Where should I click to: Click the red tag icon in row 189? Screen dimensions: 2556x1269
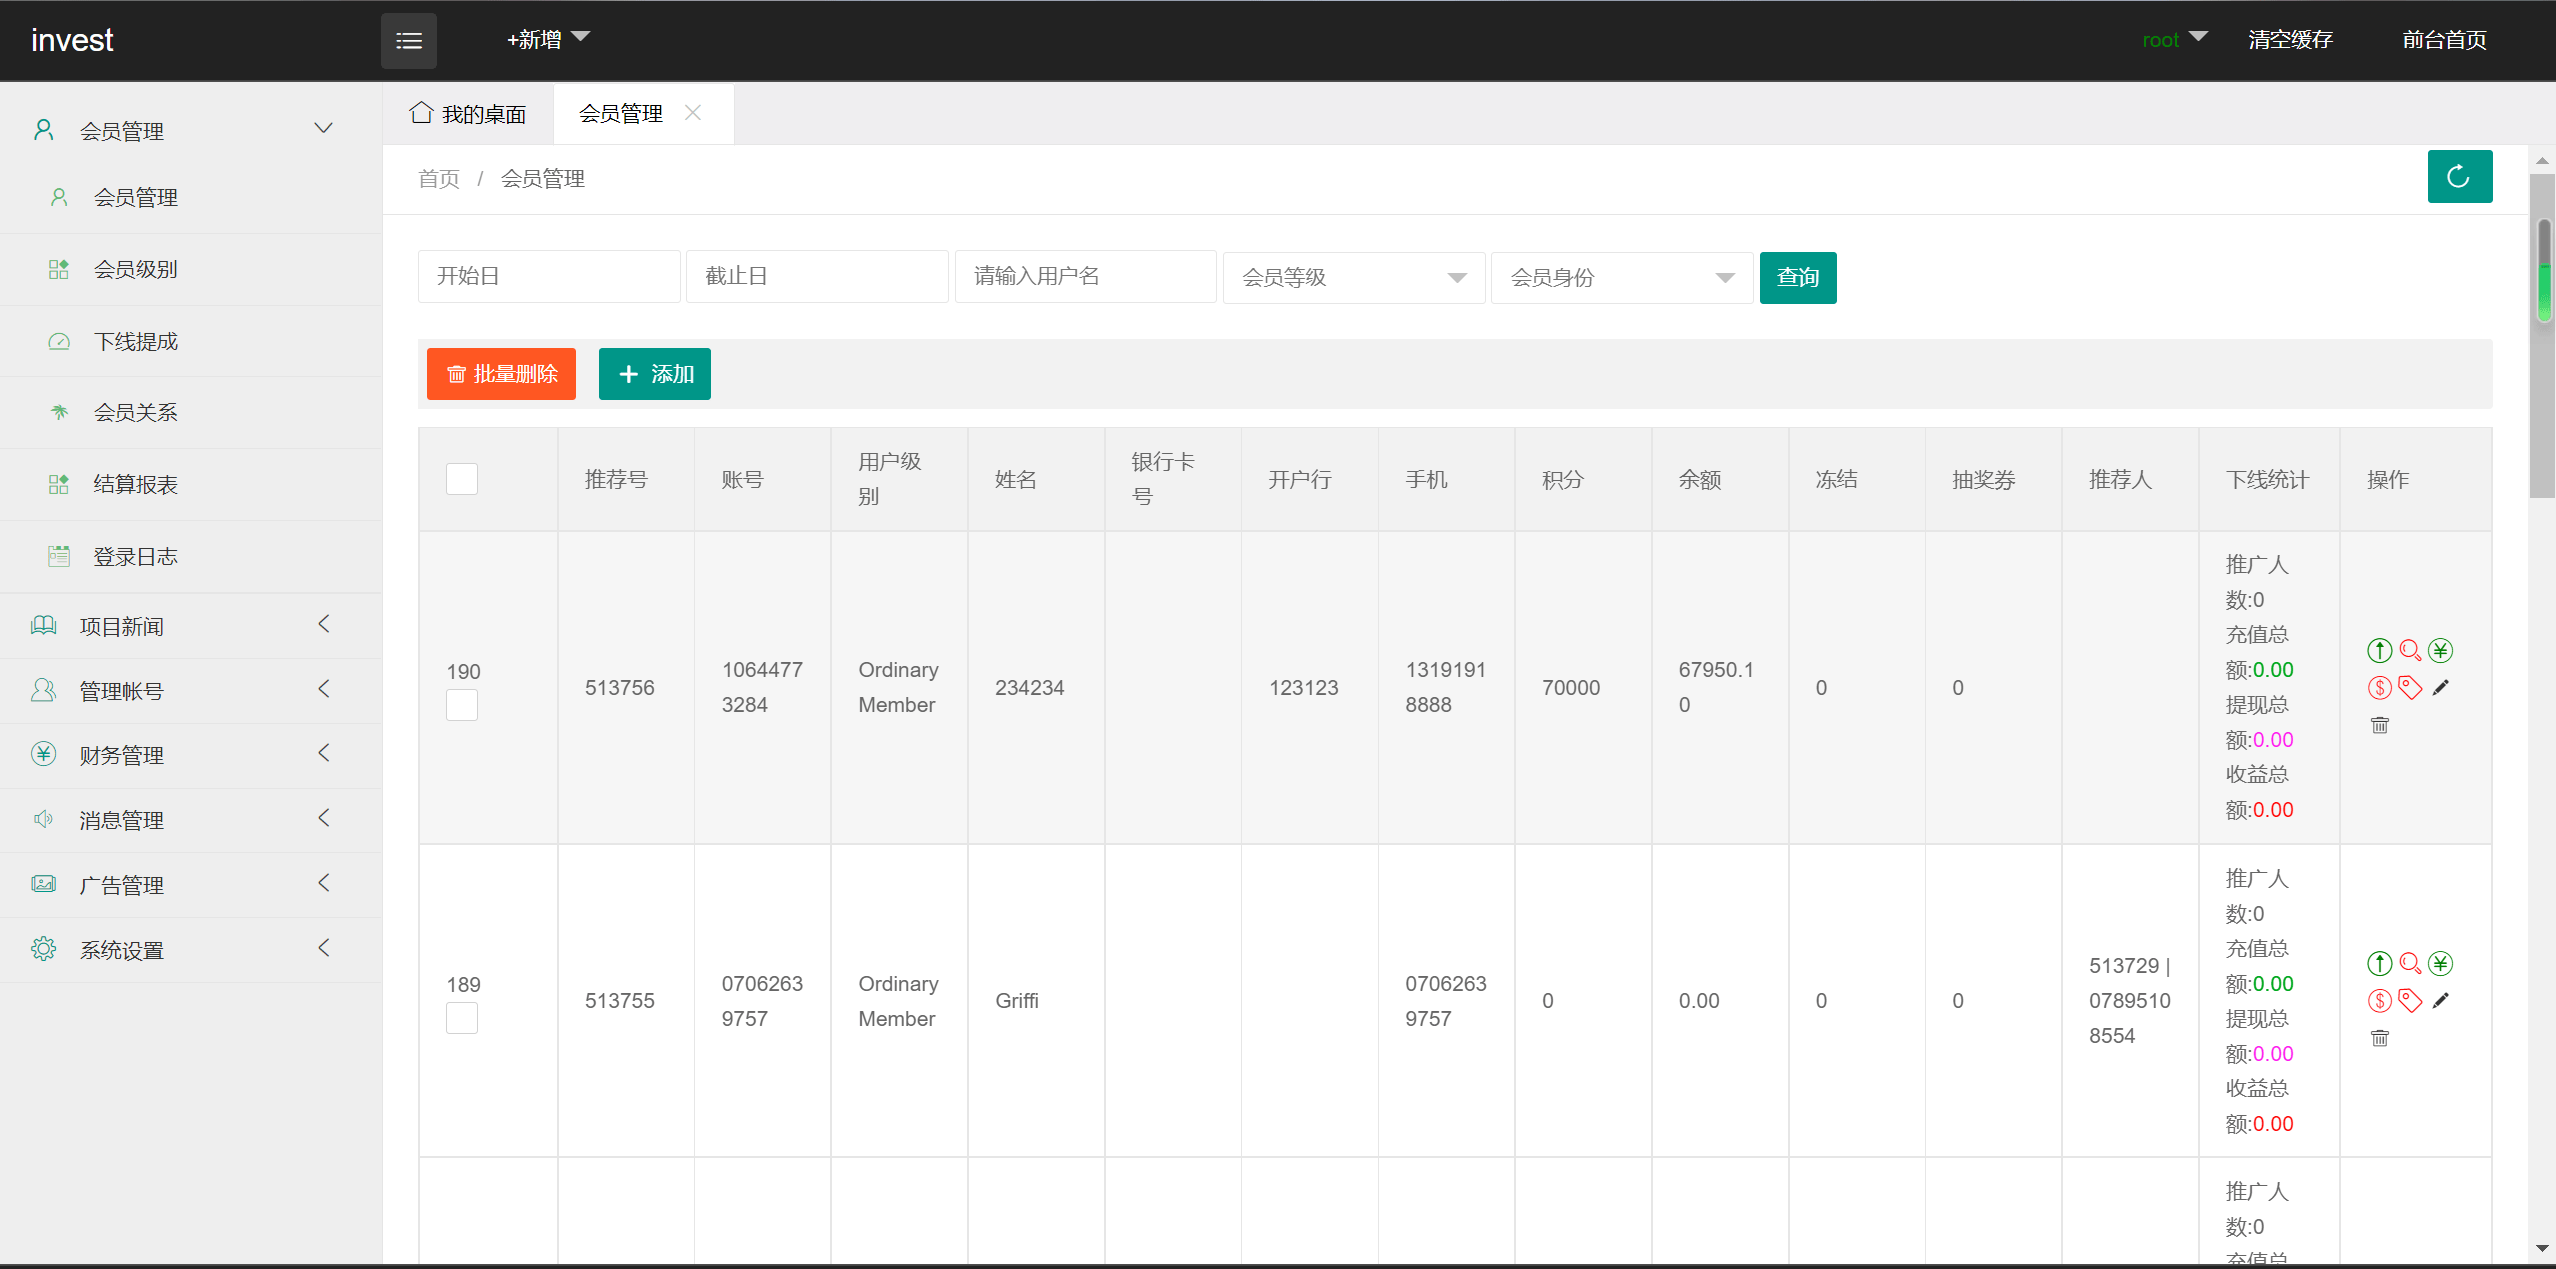(2410, 1001)
